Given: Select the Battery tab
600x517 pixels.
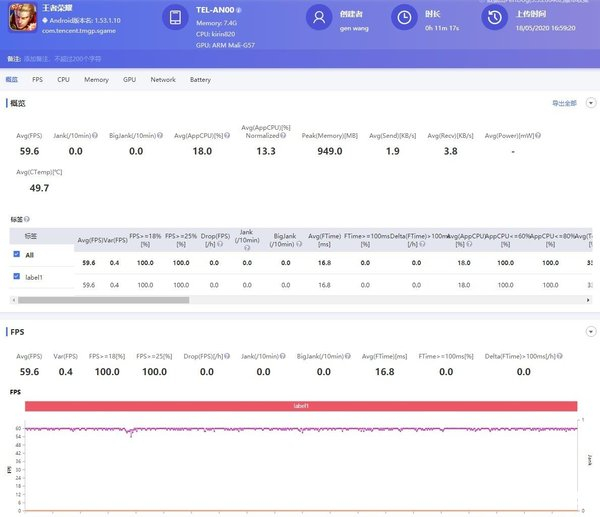Looking at the screenshot, I should pyautogui.click(x=200, y=79).
